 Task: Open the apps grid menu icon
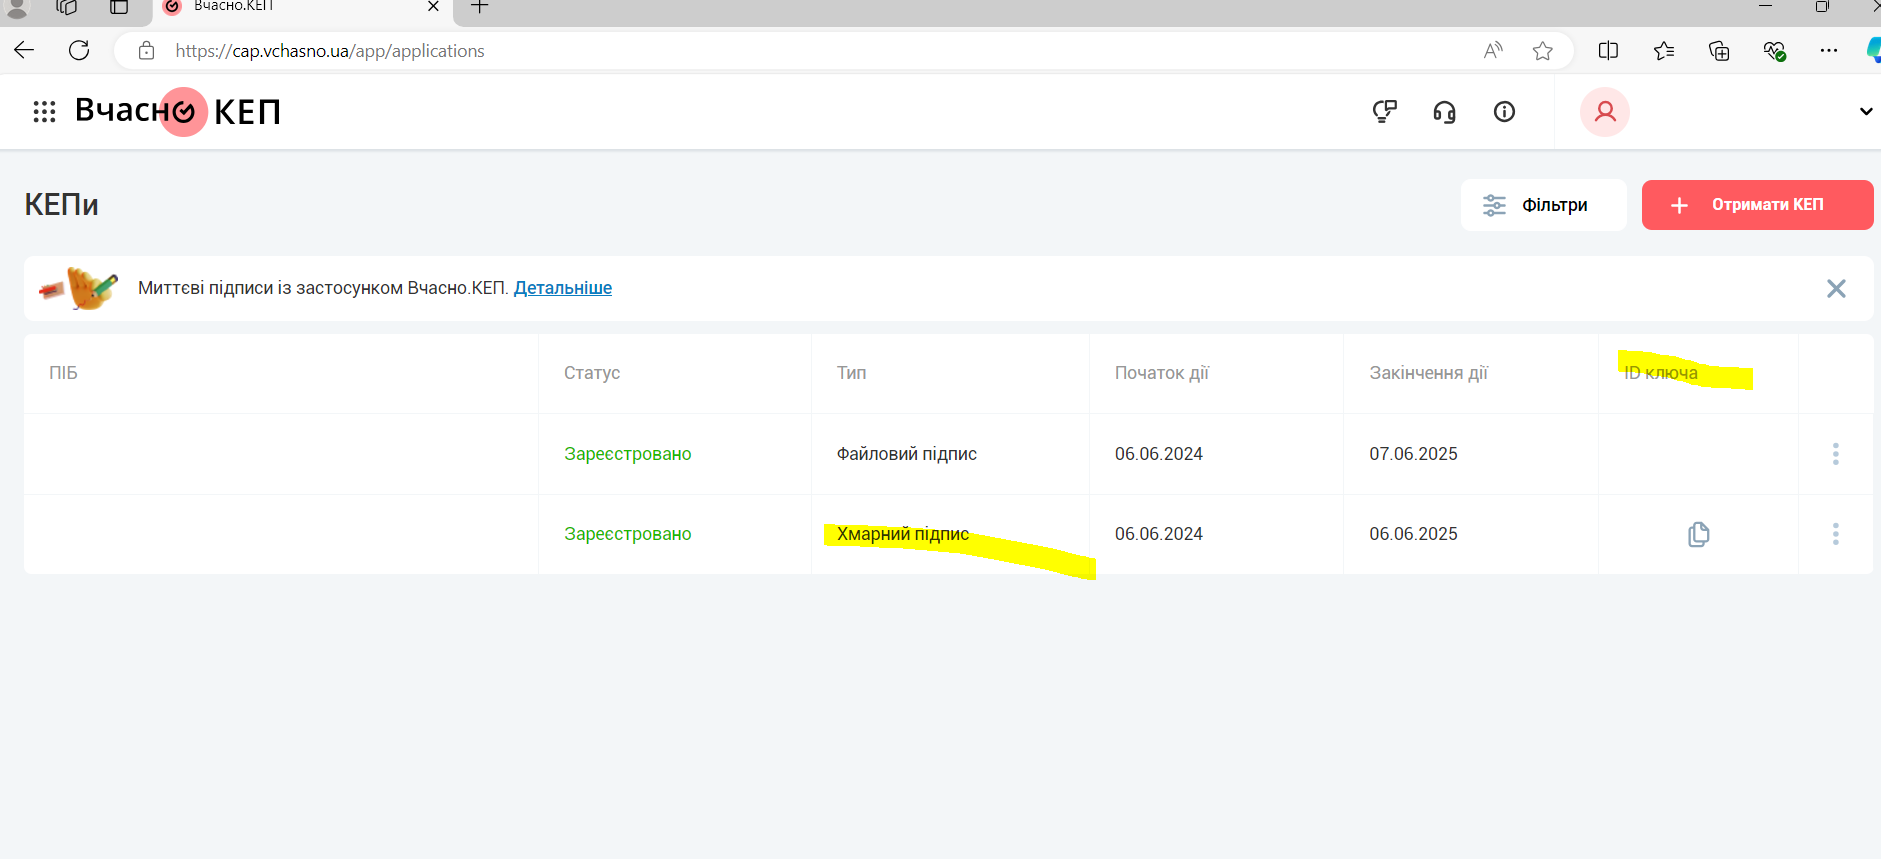pos(44,111)
